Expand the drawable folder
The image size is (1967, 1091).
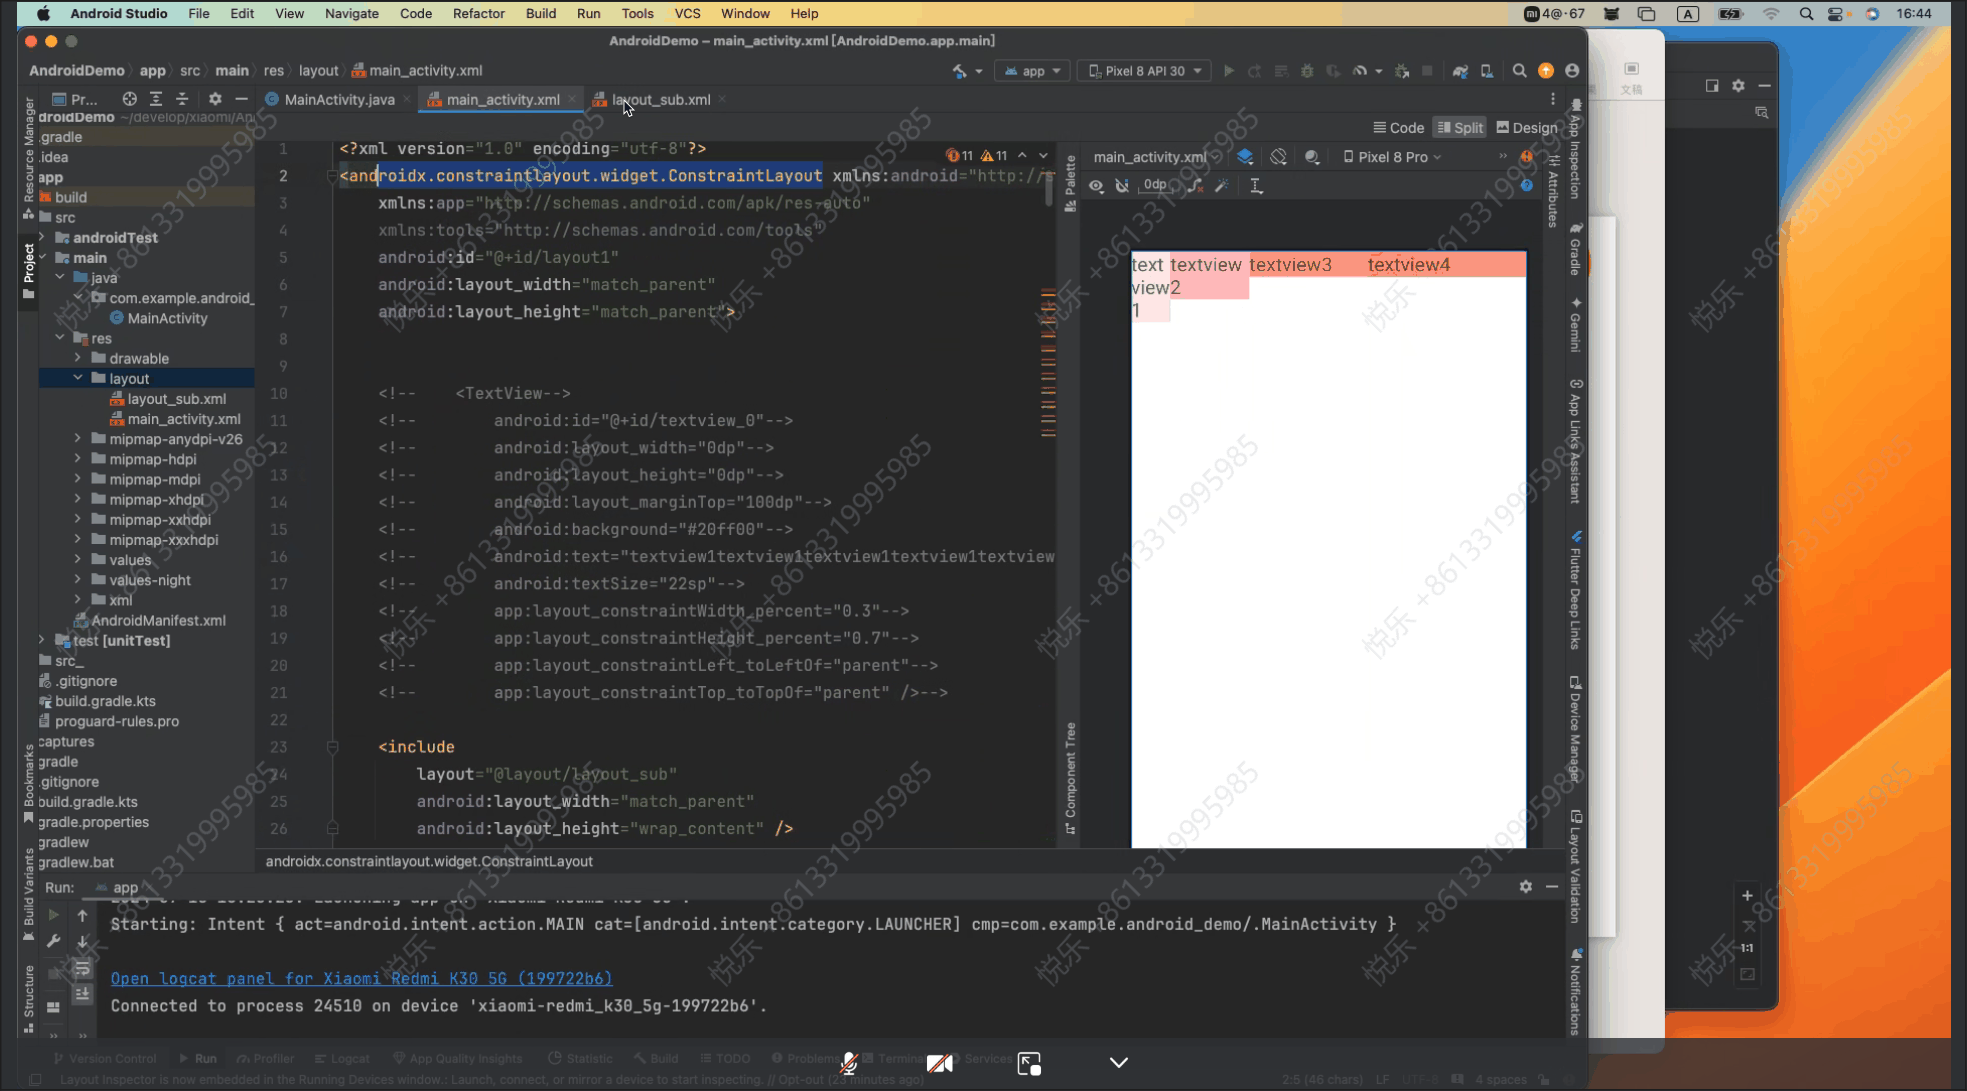[78, 358]
